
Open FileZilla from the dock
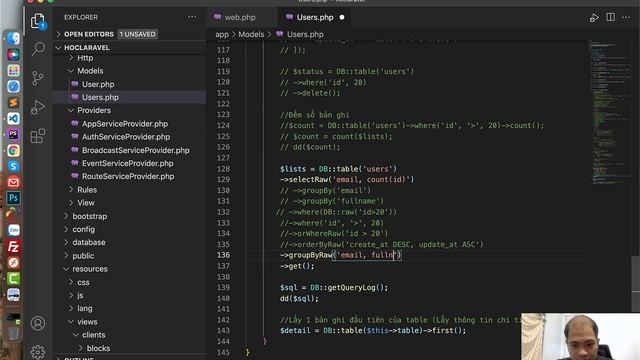coord(13,247)
